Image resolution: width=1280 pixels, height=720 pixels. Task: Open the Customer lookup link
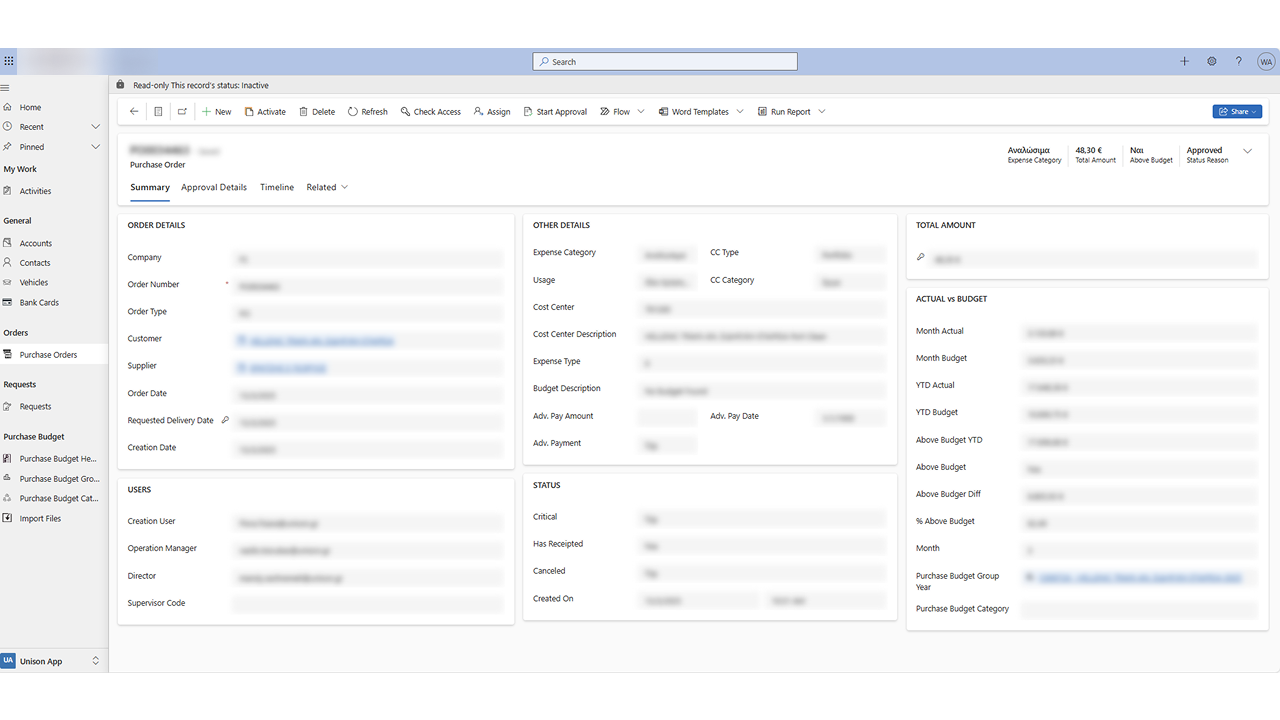[x=320, y=341]
